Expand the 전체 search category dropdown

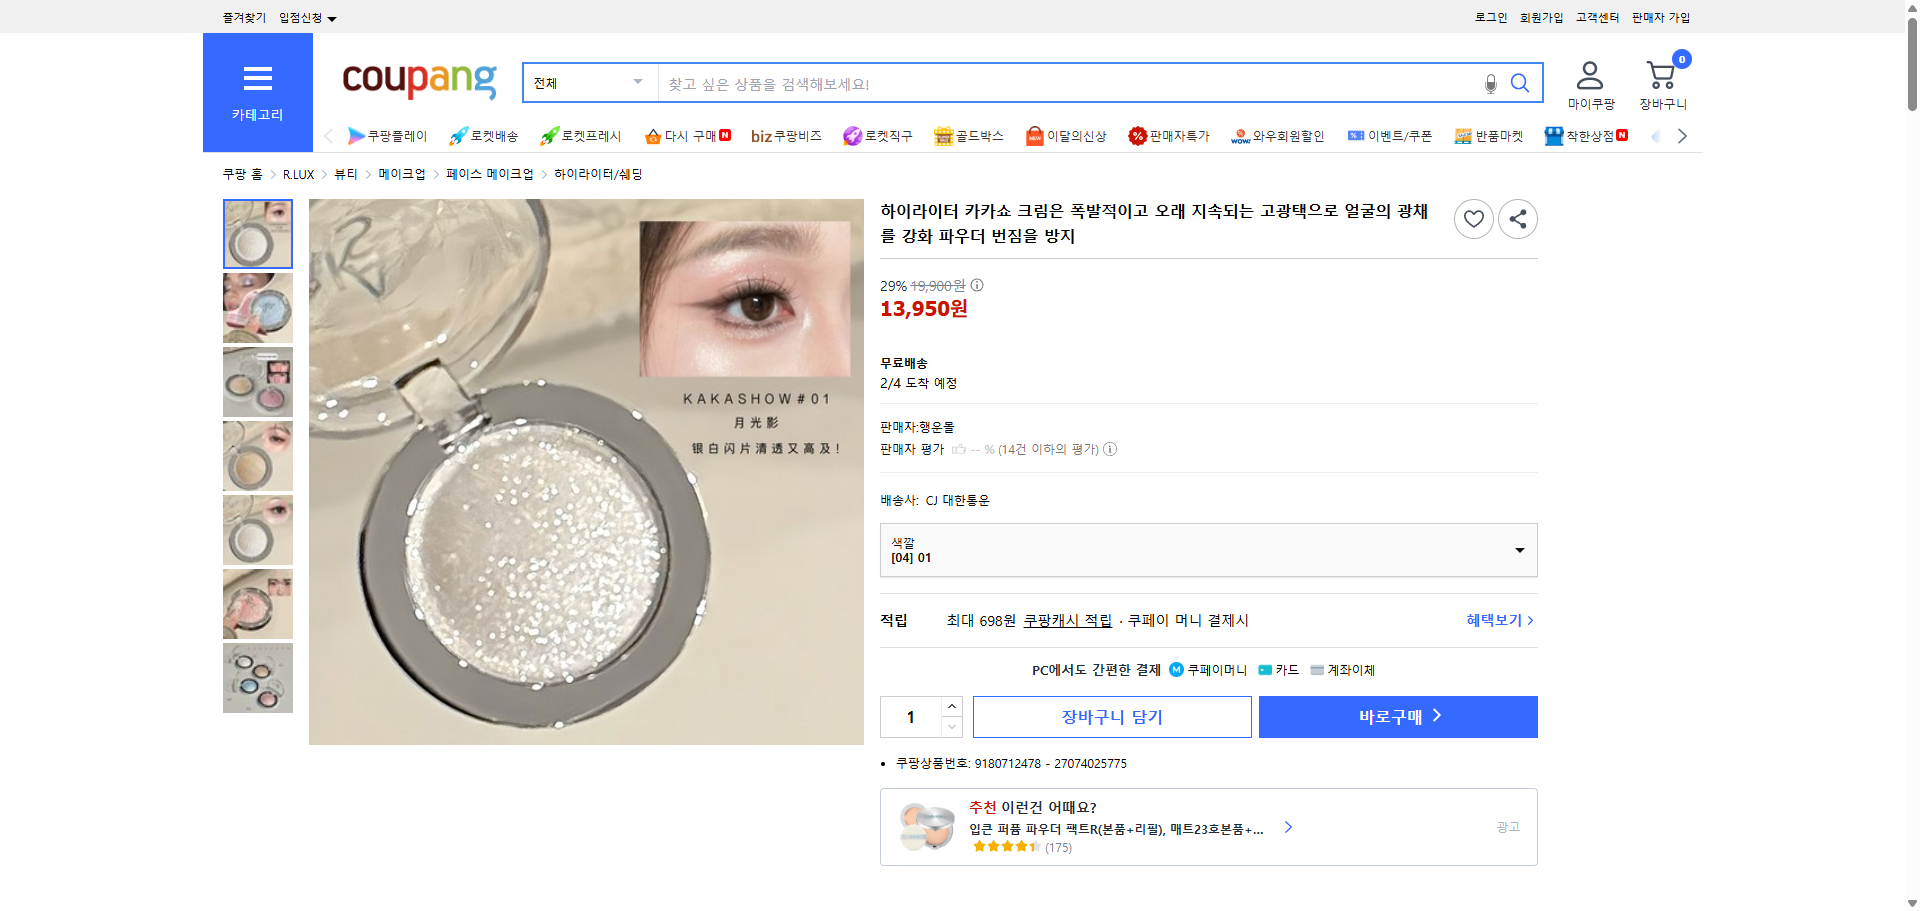(588, 83)
